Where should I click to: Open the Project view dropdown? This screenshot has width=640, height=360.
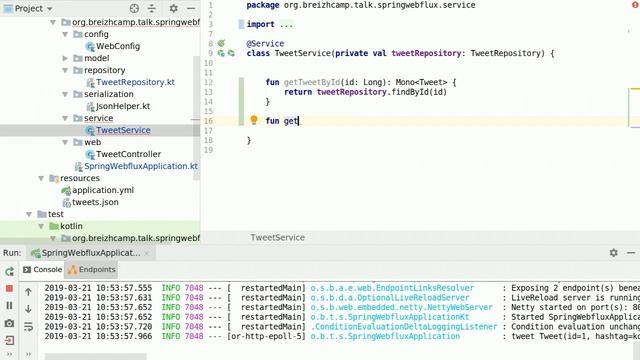pyautogui.click(x=28, y=8)
